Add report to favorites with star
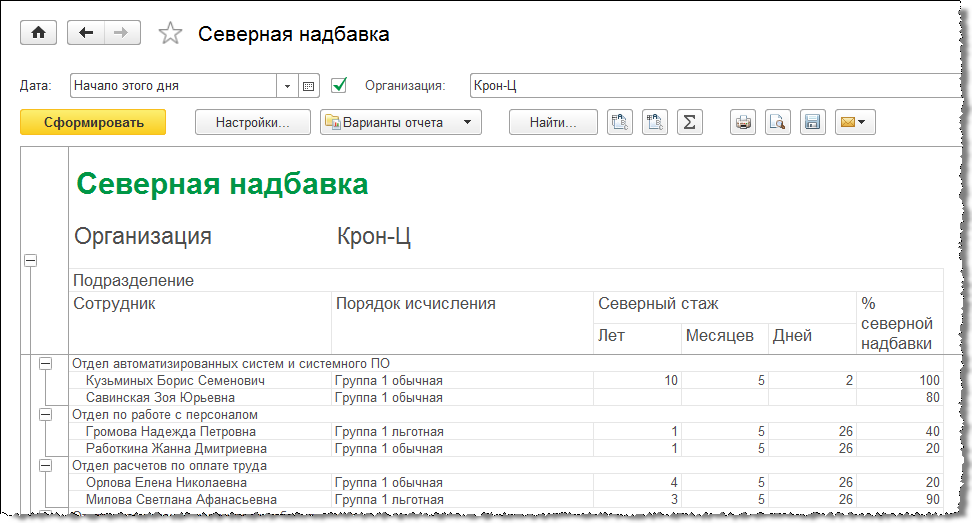 point(171,34)
